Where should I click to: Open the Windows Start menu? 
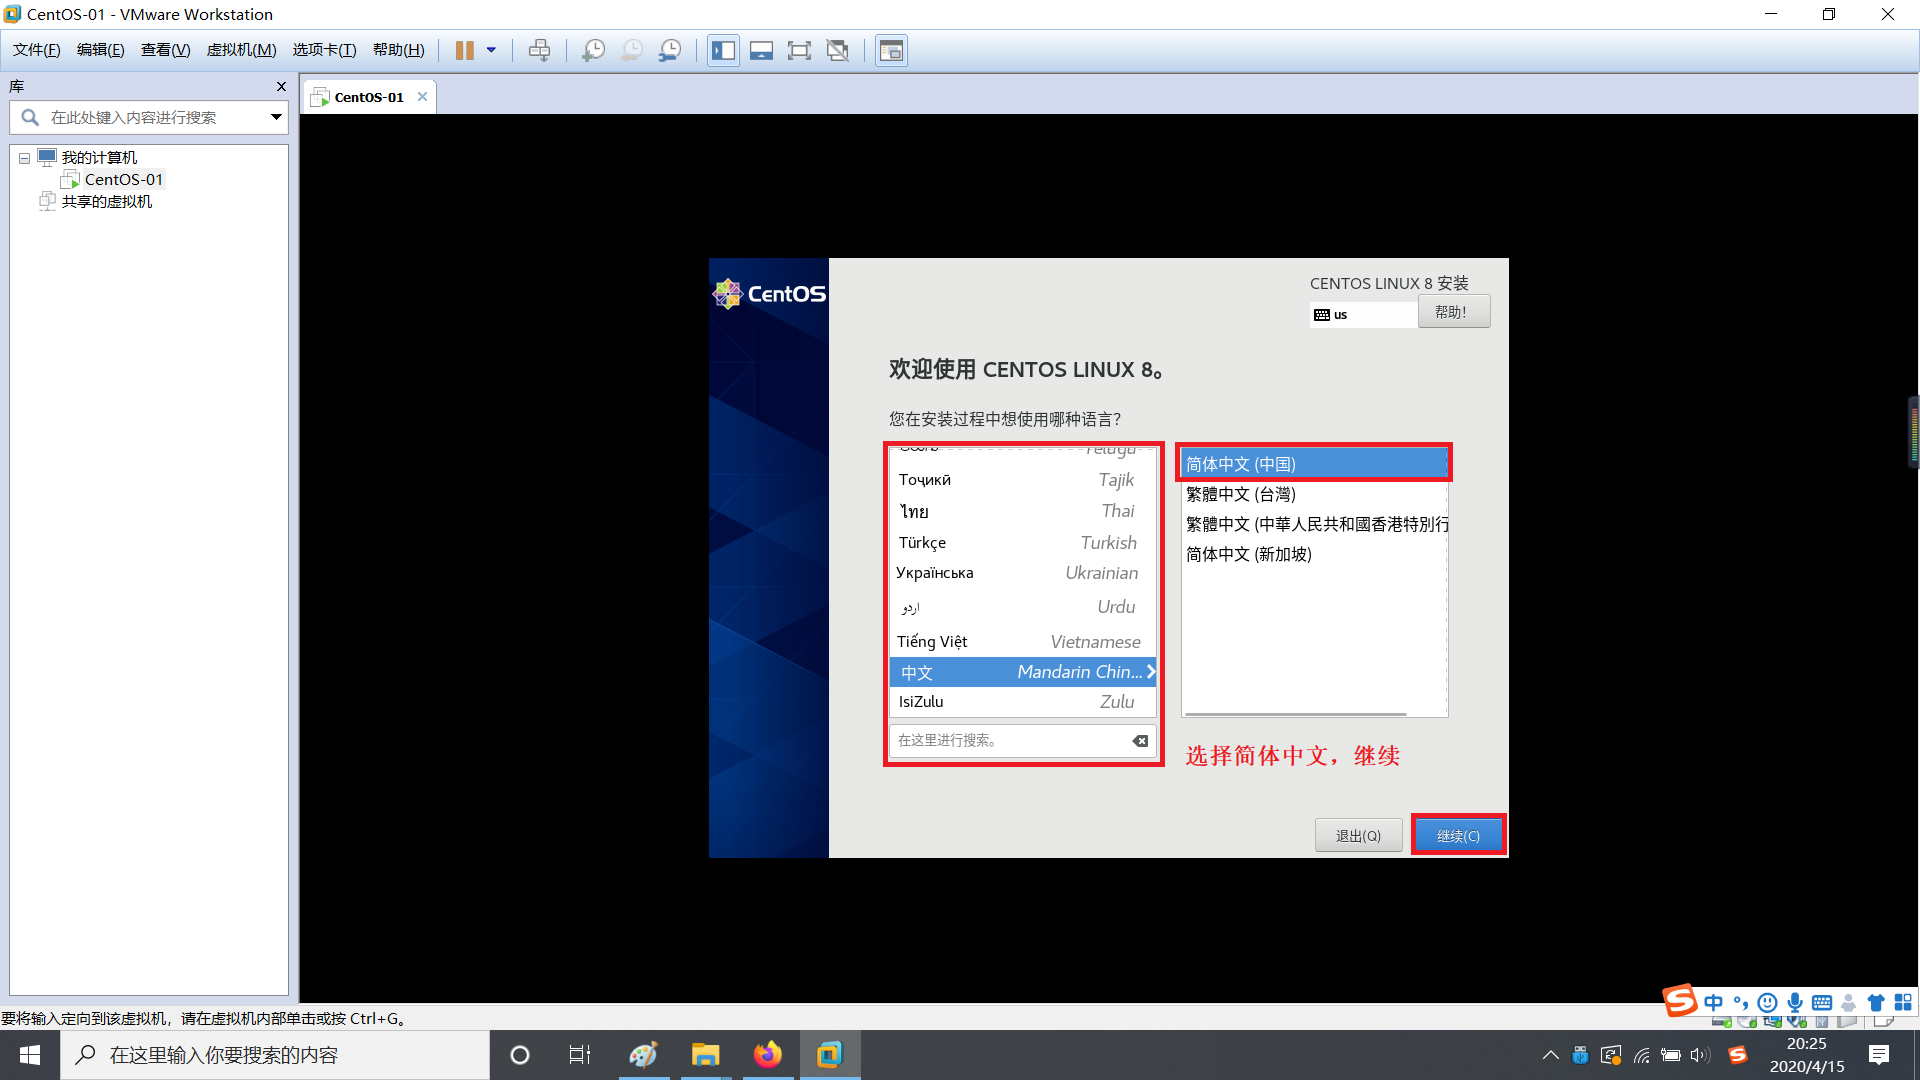(30, 1055)
